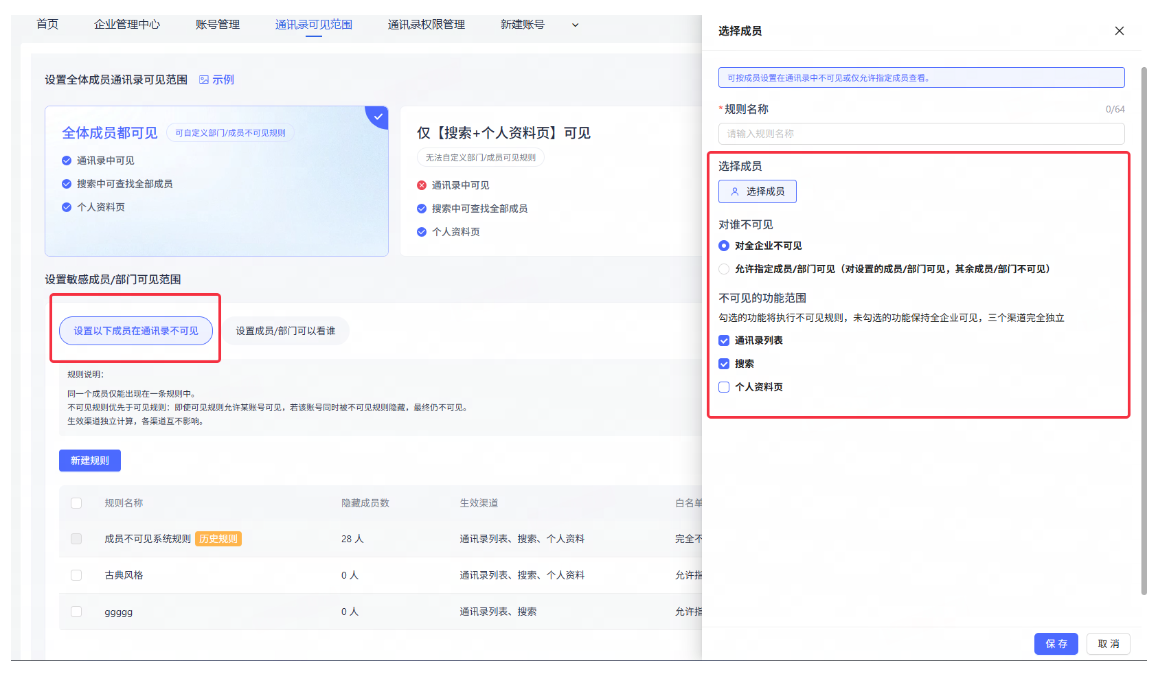Click the 新建规则 button
The height and width of the screenshot is (681, 1174).
click(x=90, y=460)
